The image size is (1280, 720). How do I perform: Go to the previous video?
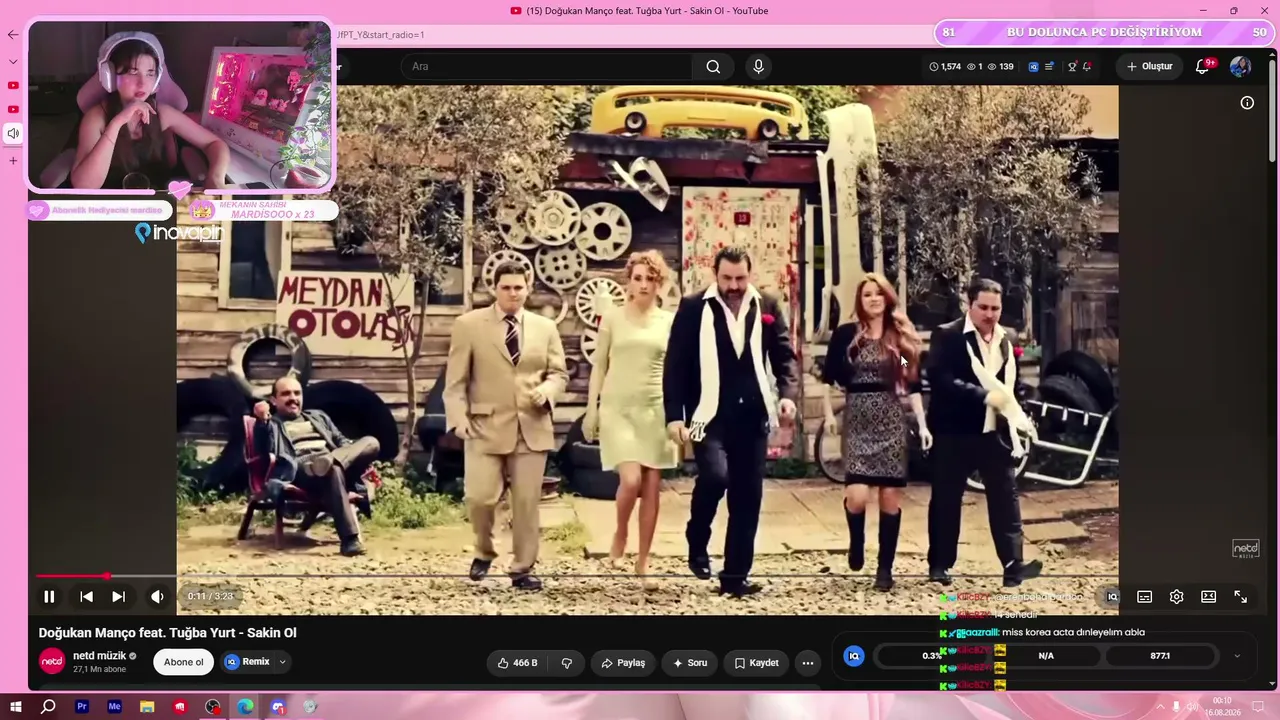[x=87, y=597]
